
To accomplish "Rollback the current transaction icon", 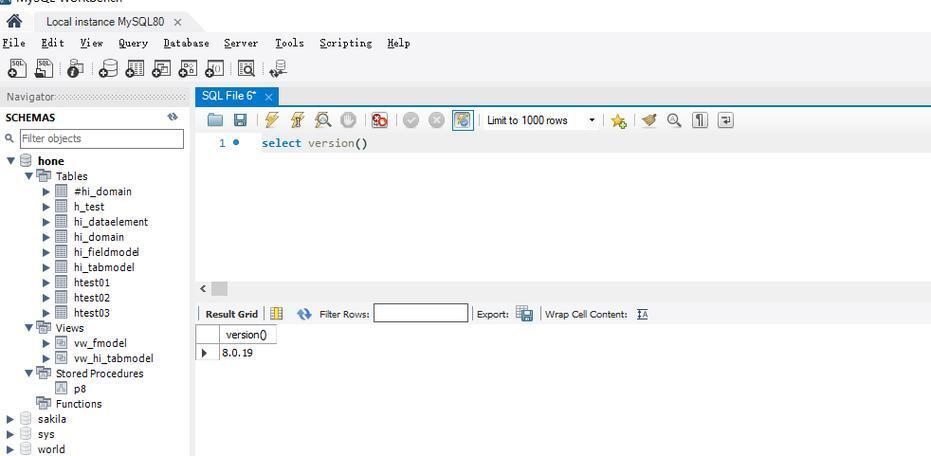I will 436,120.
